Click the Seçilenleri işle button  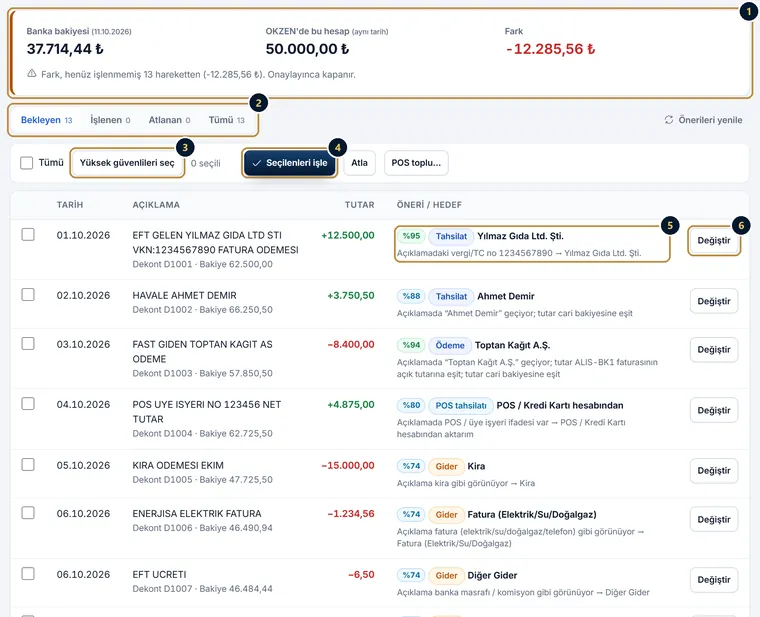[x=290, y=163]
